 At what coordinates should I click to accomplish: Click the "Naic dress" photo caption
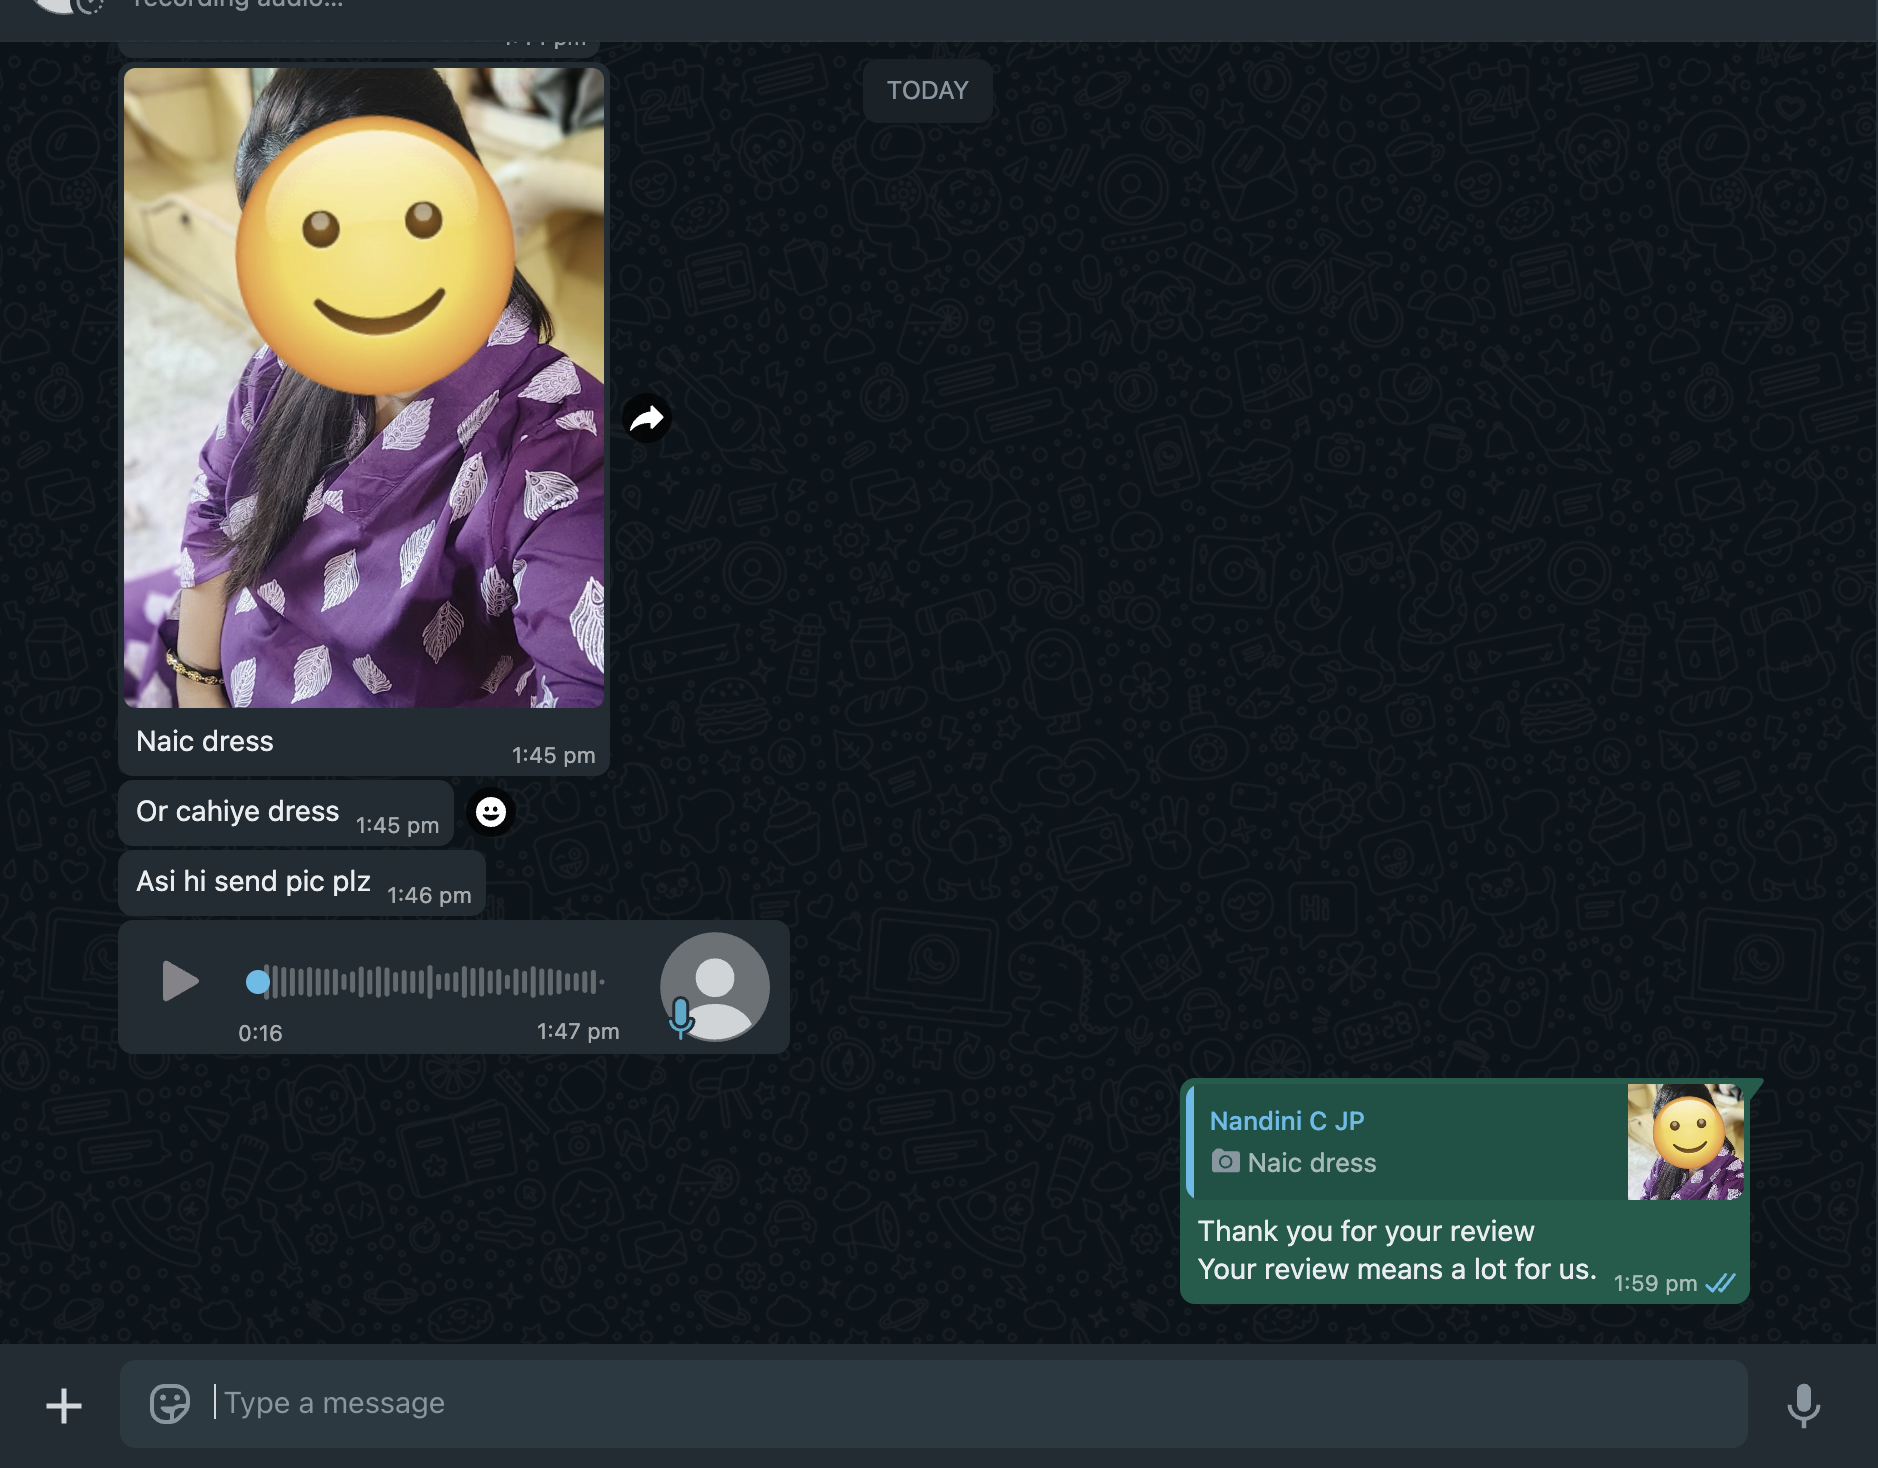pos(205,741)
